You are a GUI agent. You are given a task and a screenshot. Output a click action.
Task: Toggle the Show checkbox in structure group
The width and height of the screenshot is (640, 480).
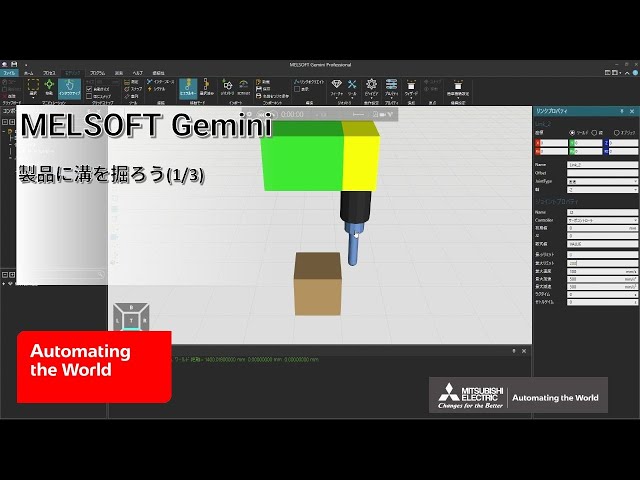(297, 89)
